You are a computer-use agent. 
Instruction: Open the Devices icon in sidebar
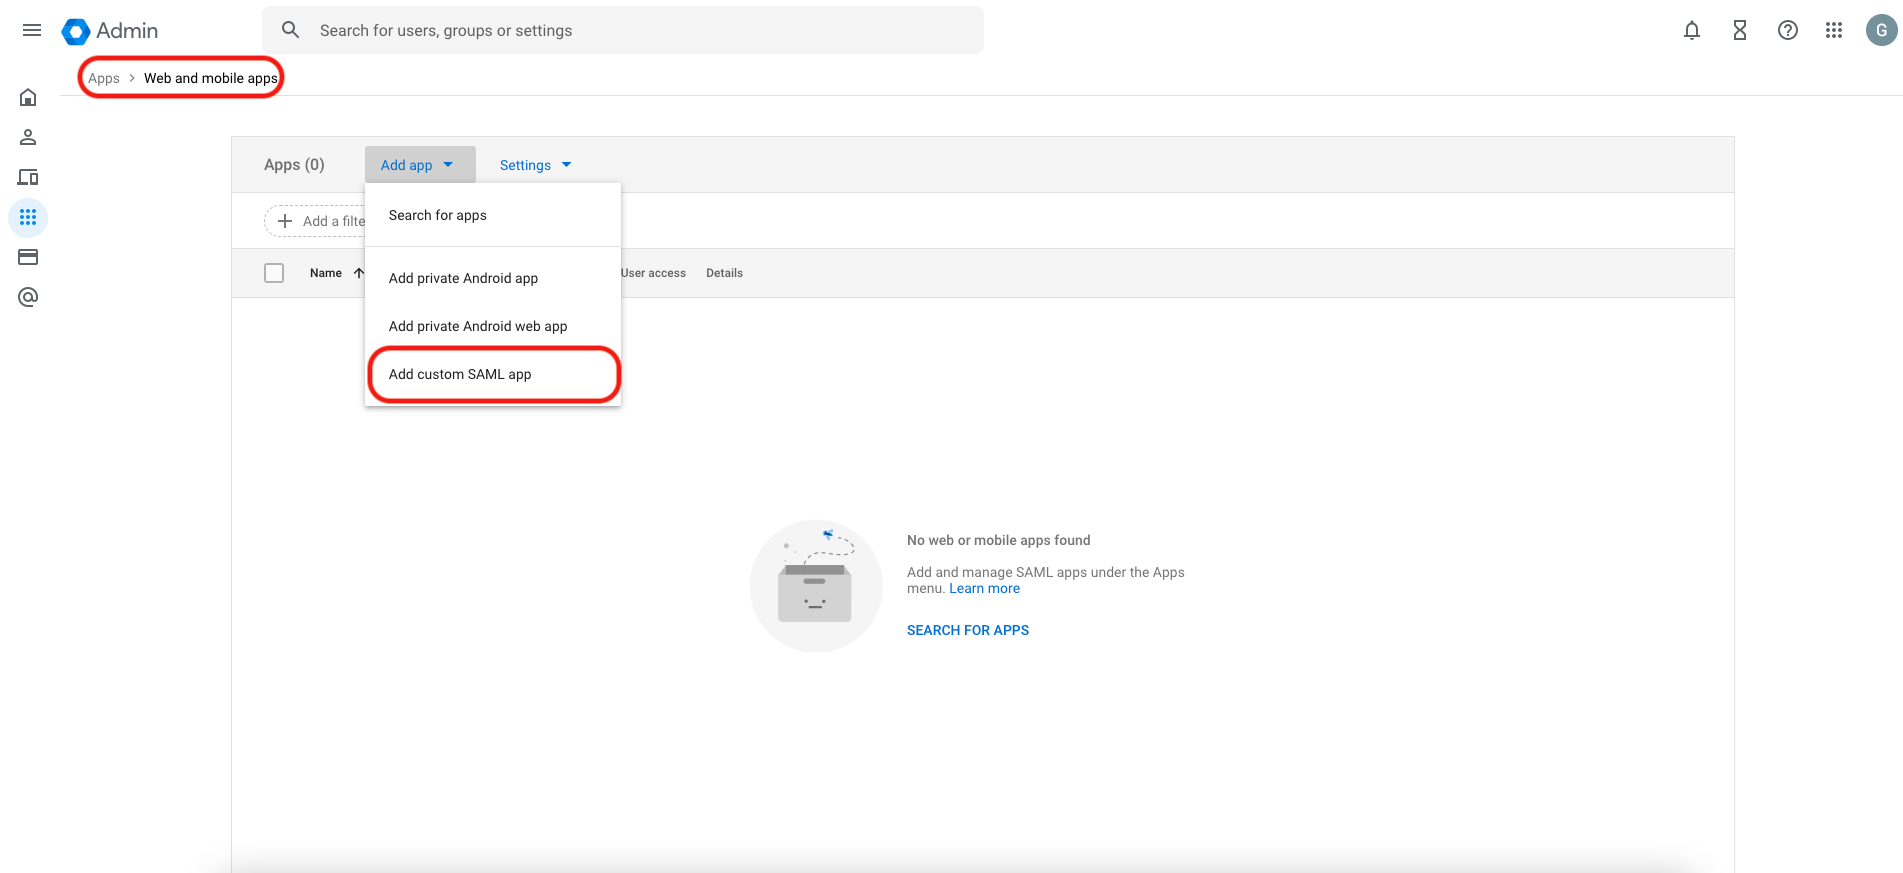[28, 177]
